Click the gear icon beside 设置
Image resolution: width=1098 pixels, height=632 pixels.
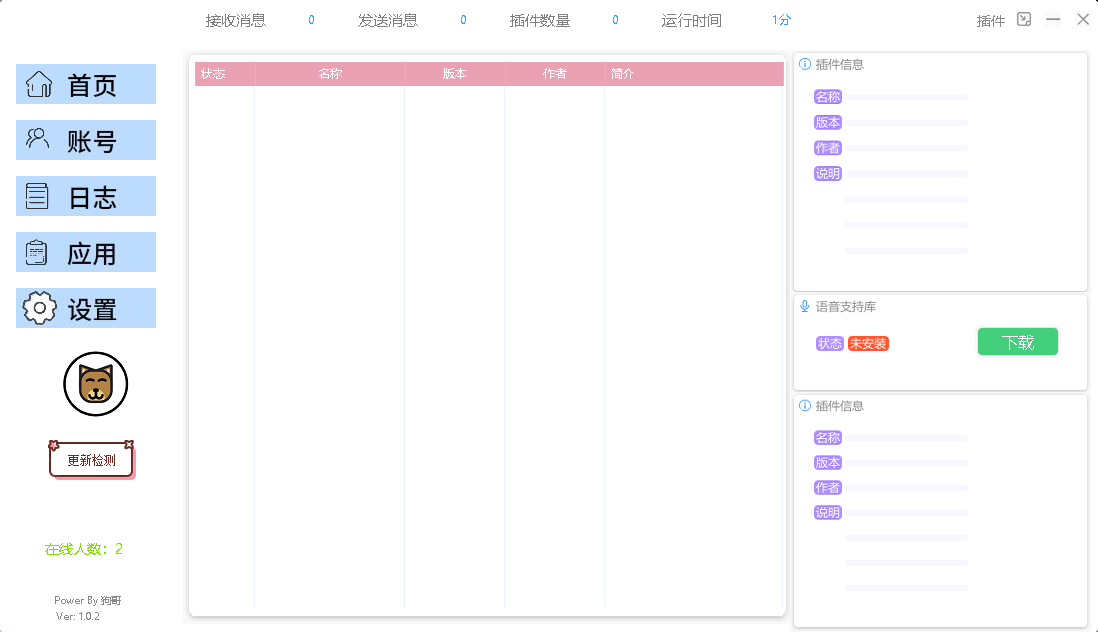coord(39,308)
